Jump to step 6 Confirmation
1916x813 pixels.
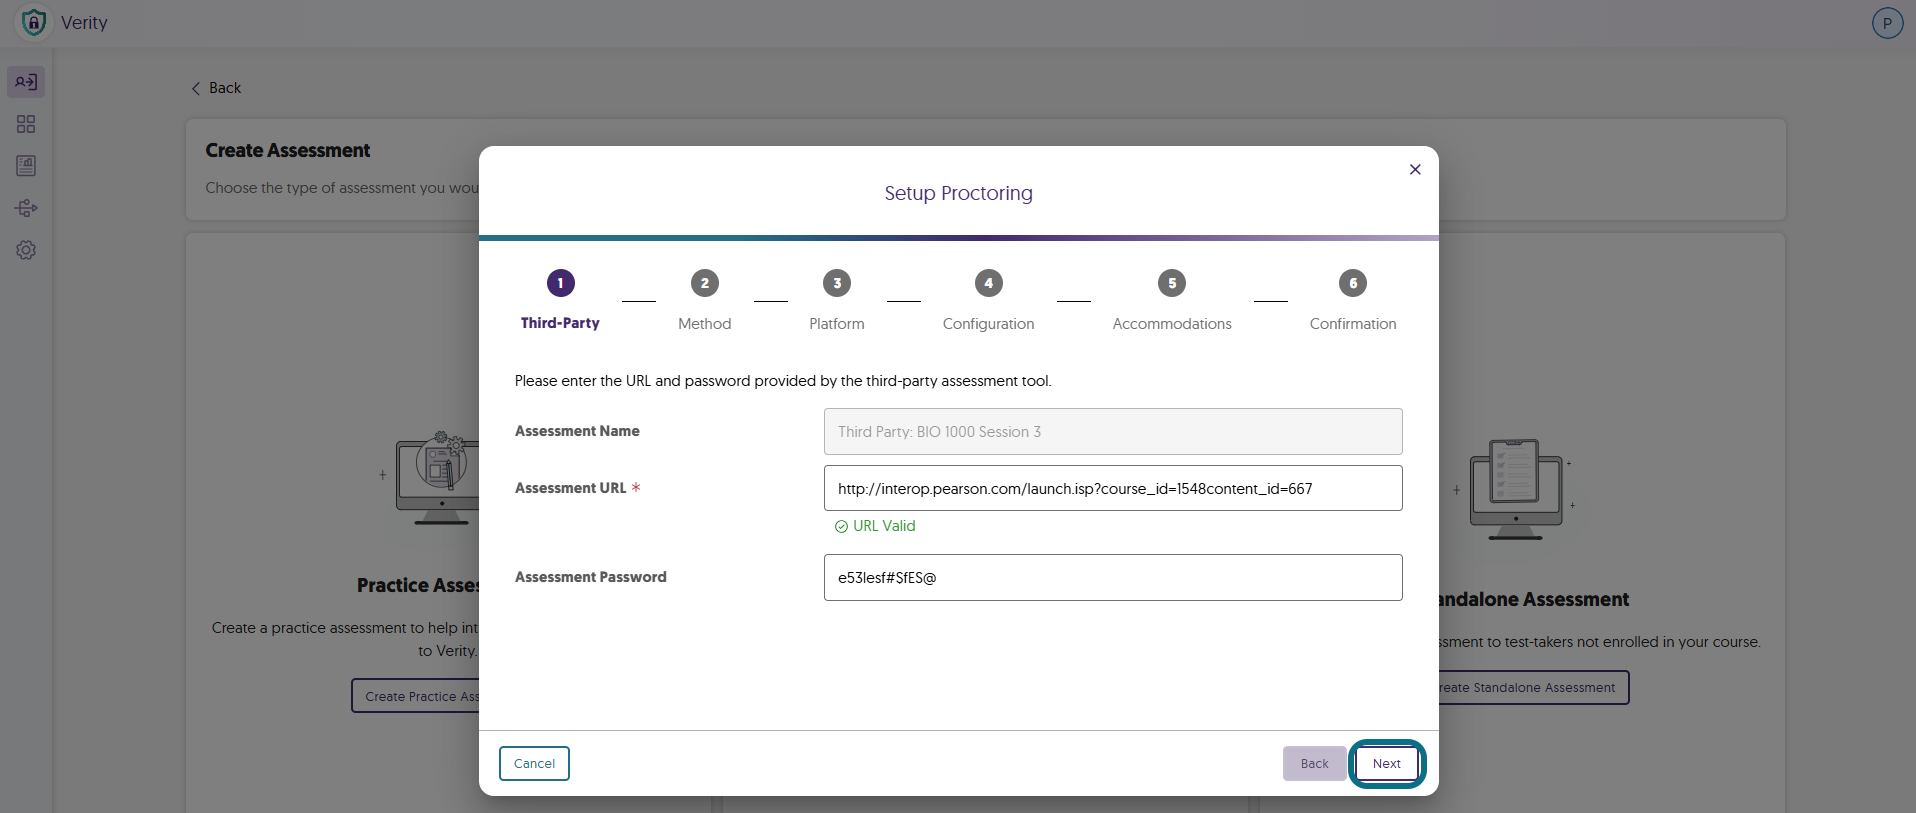click(1353, 300)
